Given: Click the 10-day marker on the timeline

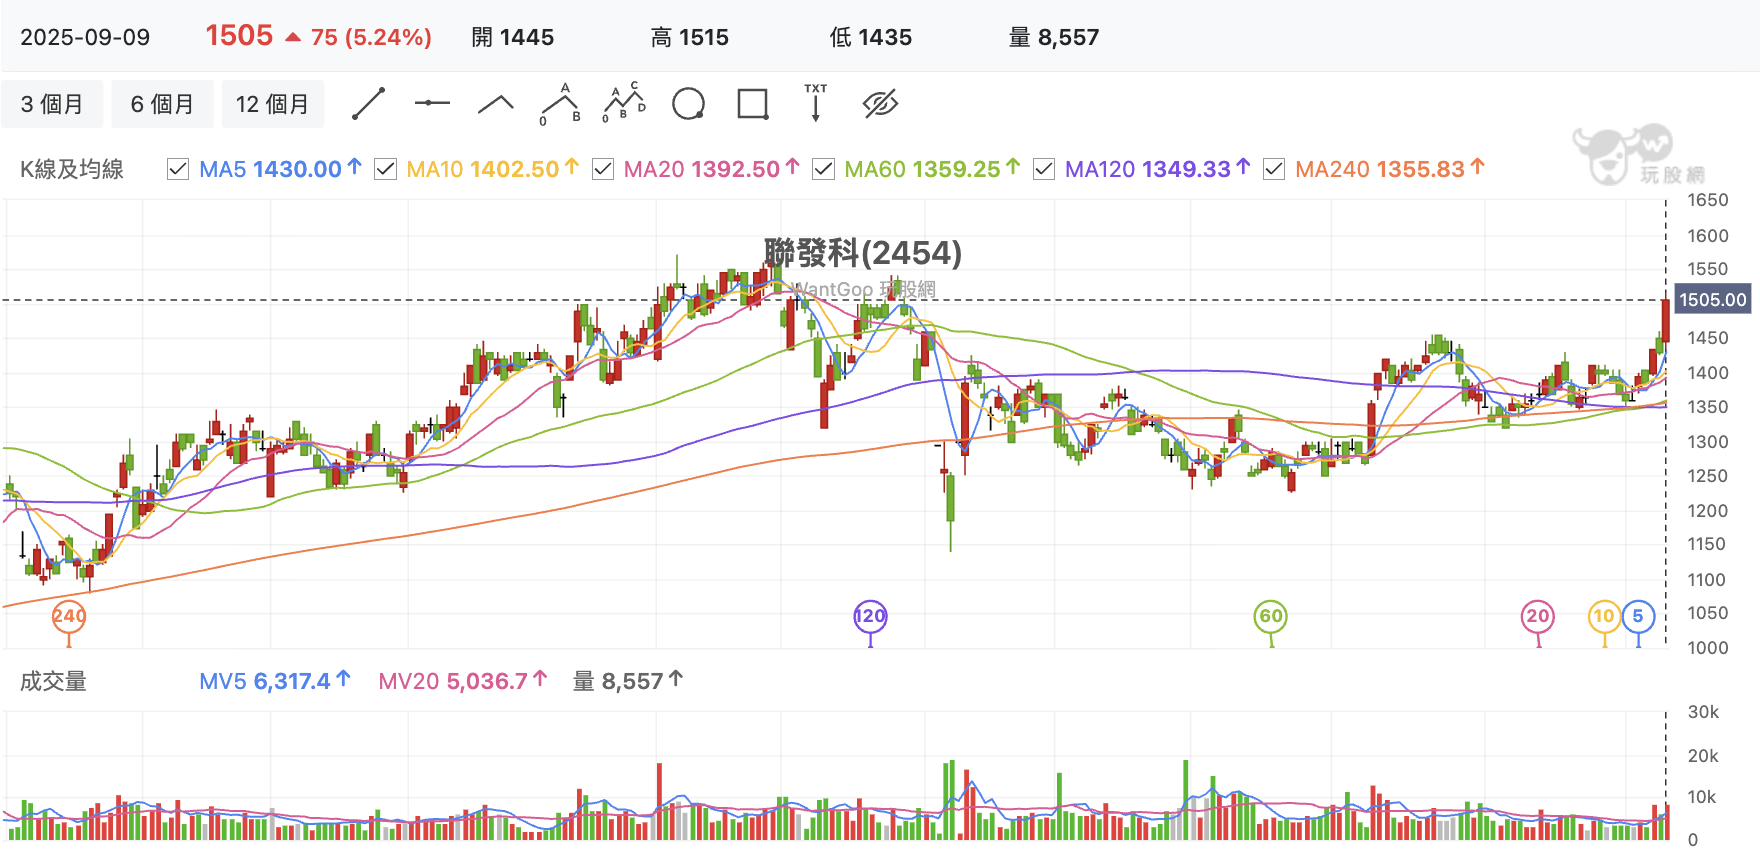Looking at the screenshot, I should pos(1604,616).
